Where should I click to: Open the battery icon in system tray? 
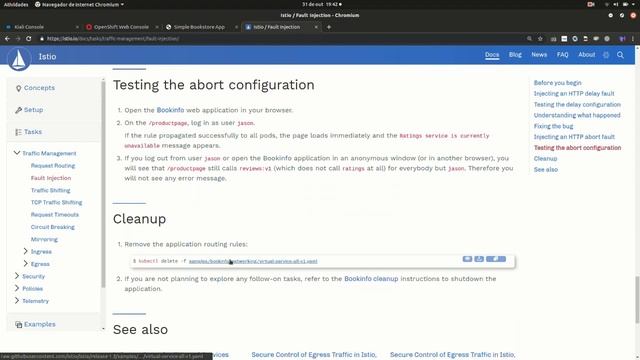tap(625, 4)
